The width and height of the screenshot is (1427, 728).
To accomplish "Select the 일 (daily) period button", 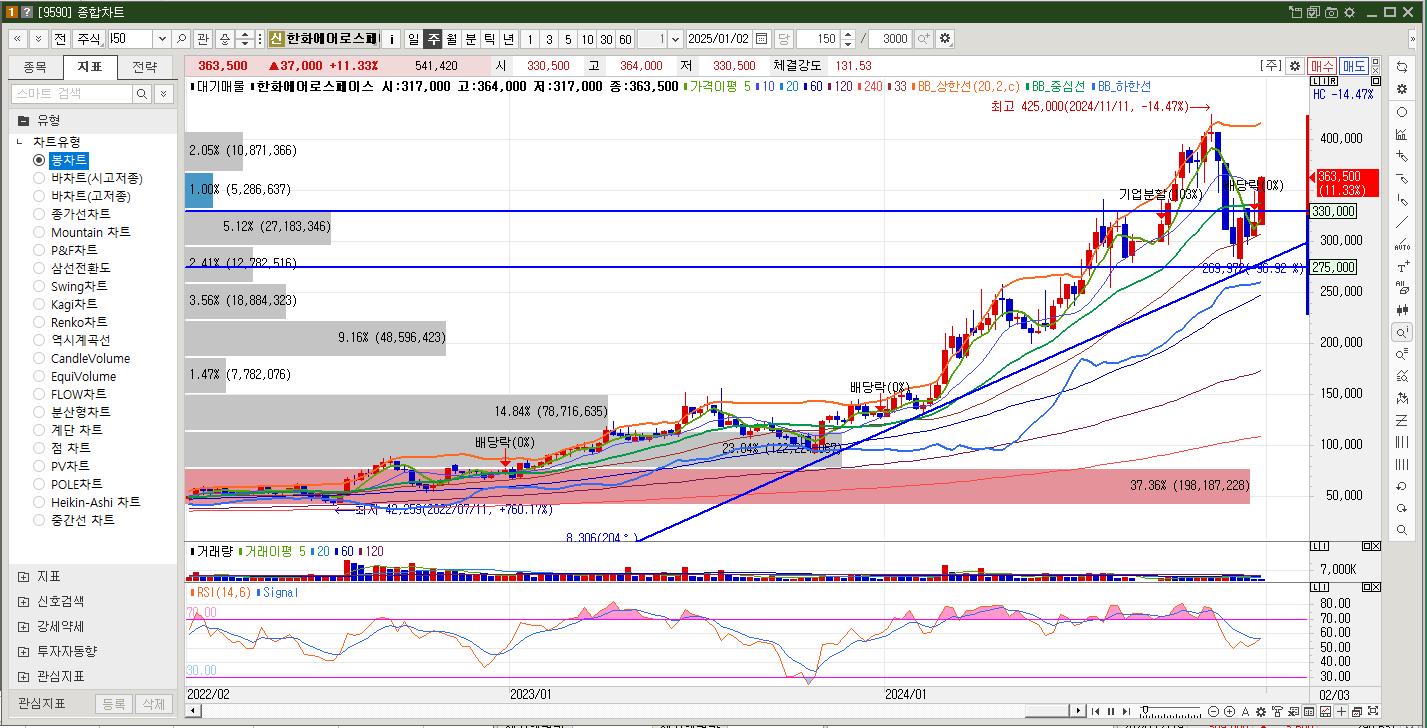I will coord(413,39).
